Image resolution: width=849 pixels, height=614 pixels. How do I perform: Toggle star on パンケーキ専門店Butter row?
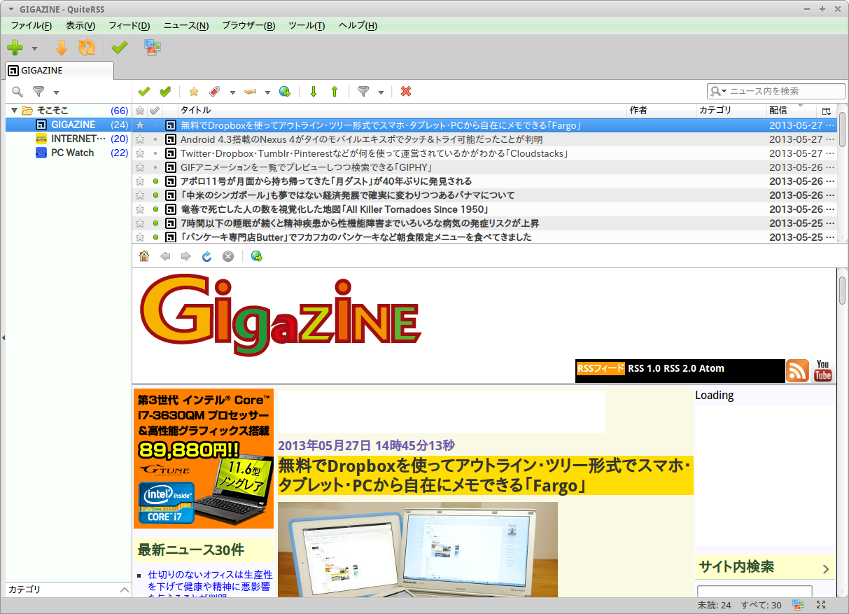point(140,237)
